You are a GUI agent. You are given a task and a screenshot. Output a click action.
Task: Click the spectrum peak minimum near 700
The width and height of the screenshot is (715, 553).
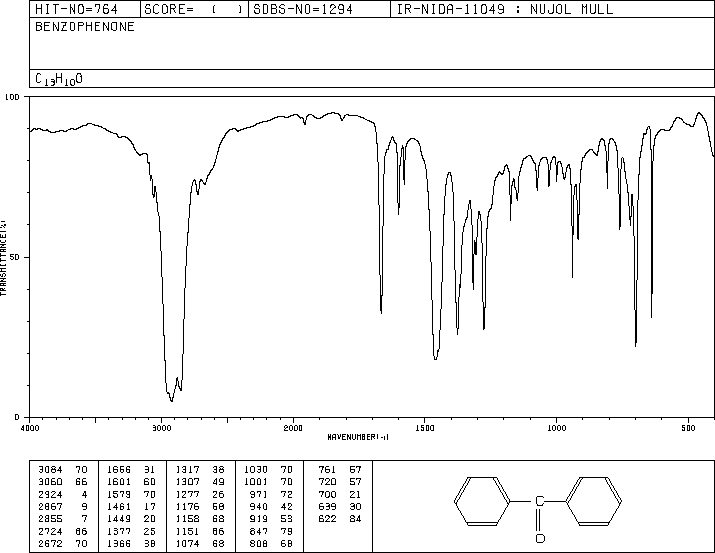point(636,345)
